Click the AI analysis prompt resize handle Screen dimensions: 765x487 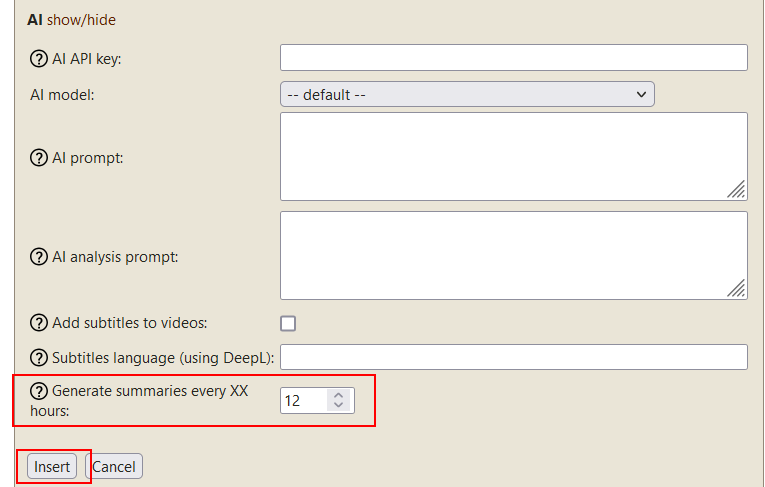737,289
